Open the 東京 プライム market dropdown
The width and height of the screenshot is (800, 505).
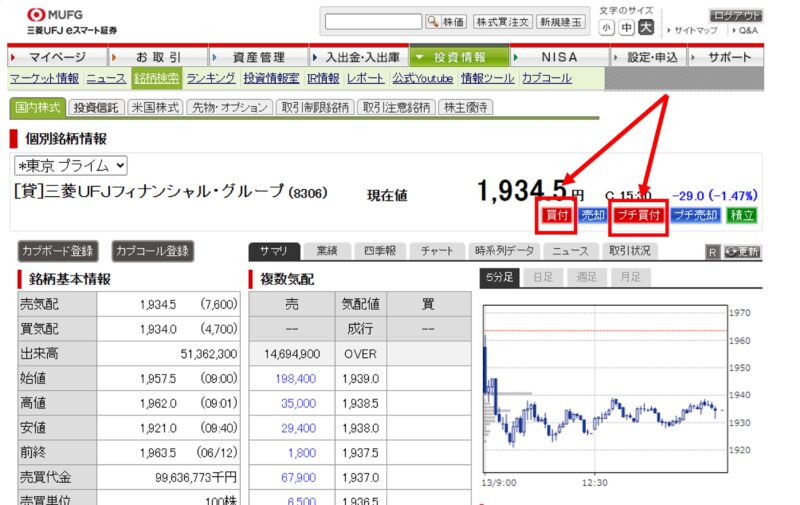(x=71, y=166)
